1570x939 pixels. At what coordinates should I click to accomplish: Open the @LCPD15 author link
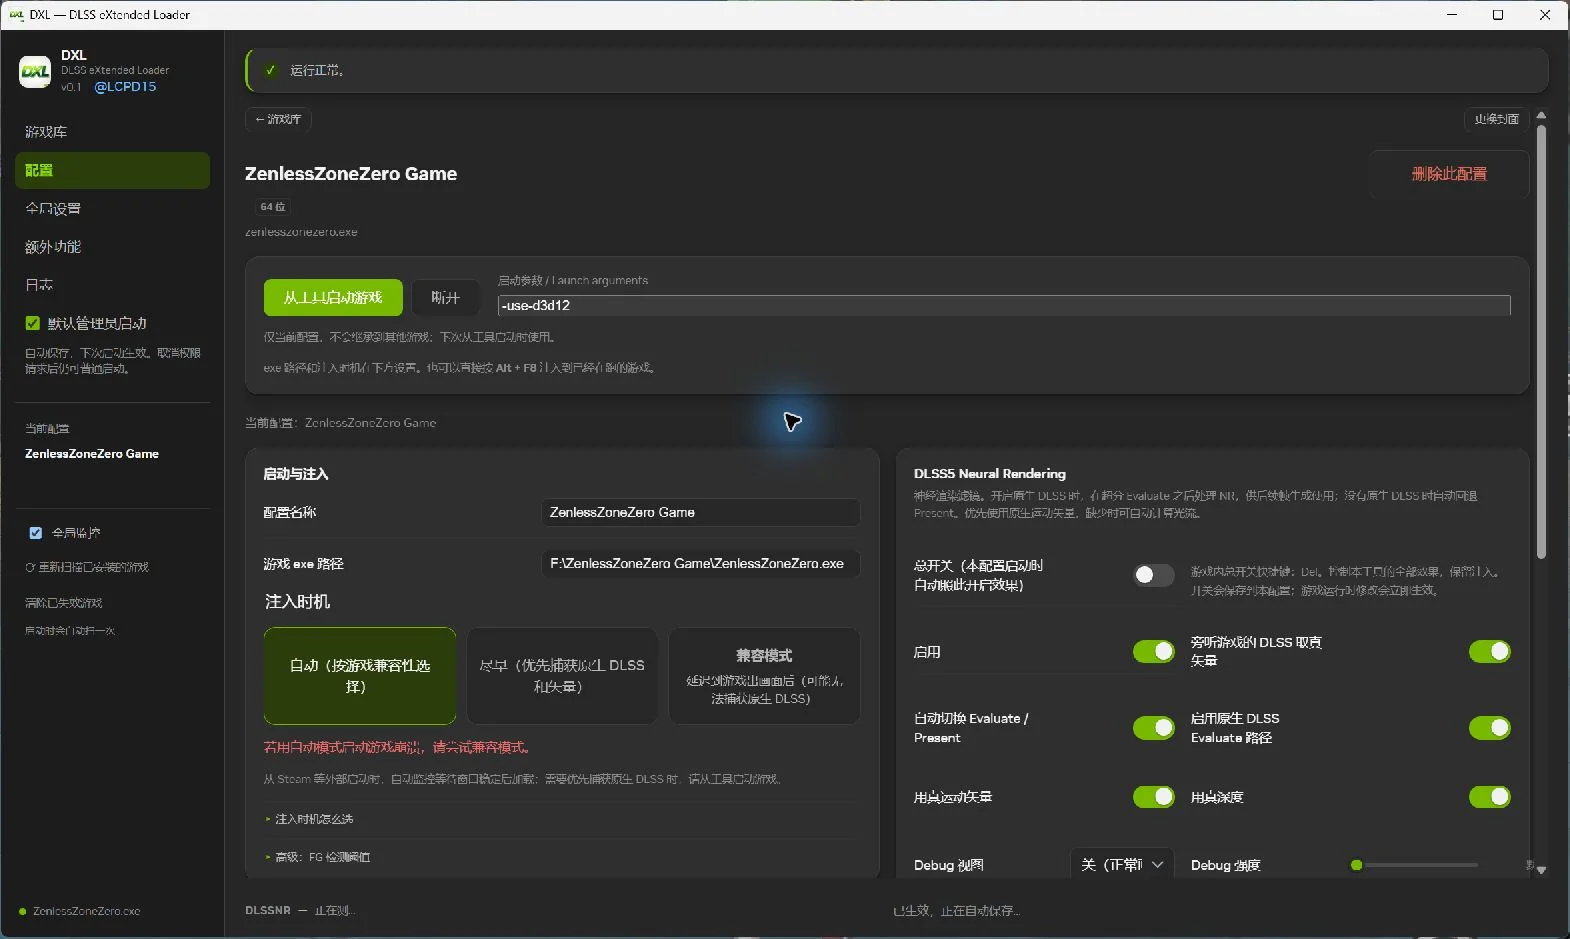point(125,87)
